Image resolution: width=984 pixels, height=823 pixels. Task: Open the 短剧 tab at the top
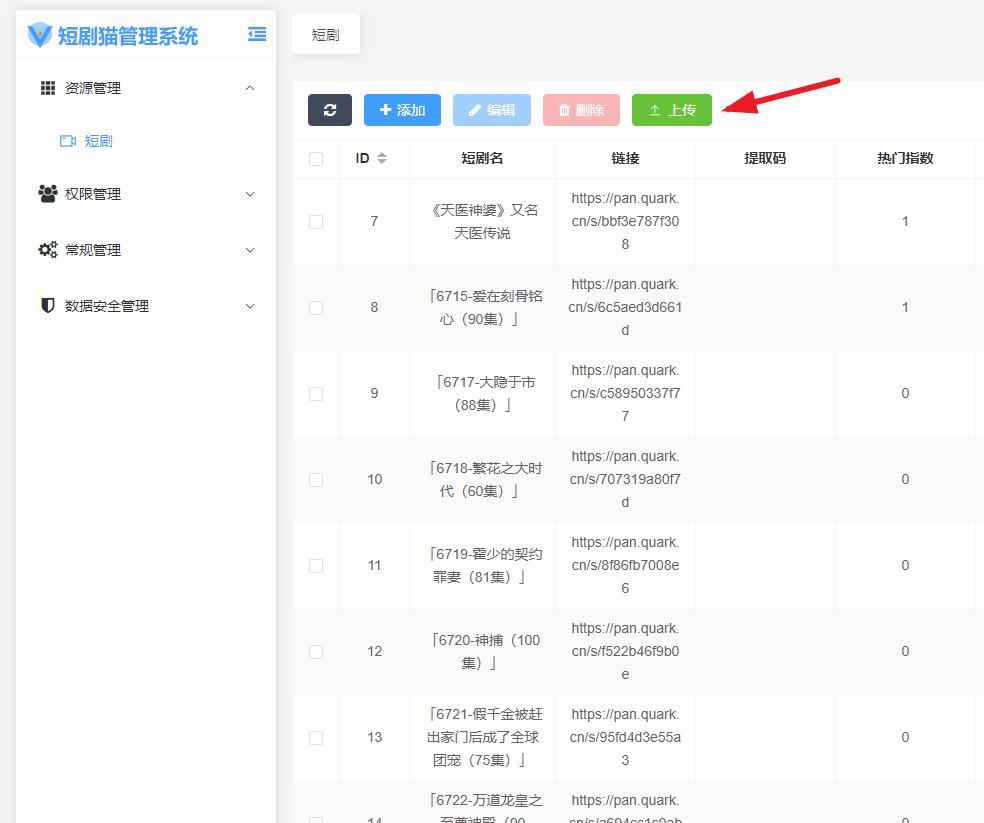pyautogui.click(x=326, y=35)
